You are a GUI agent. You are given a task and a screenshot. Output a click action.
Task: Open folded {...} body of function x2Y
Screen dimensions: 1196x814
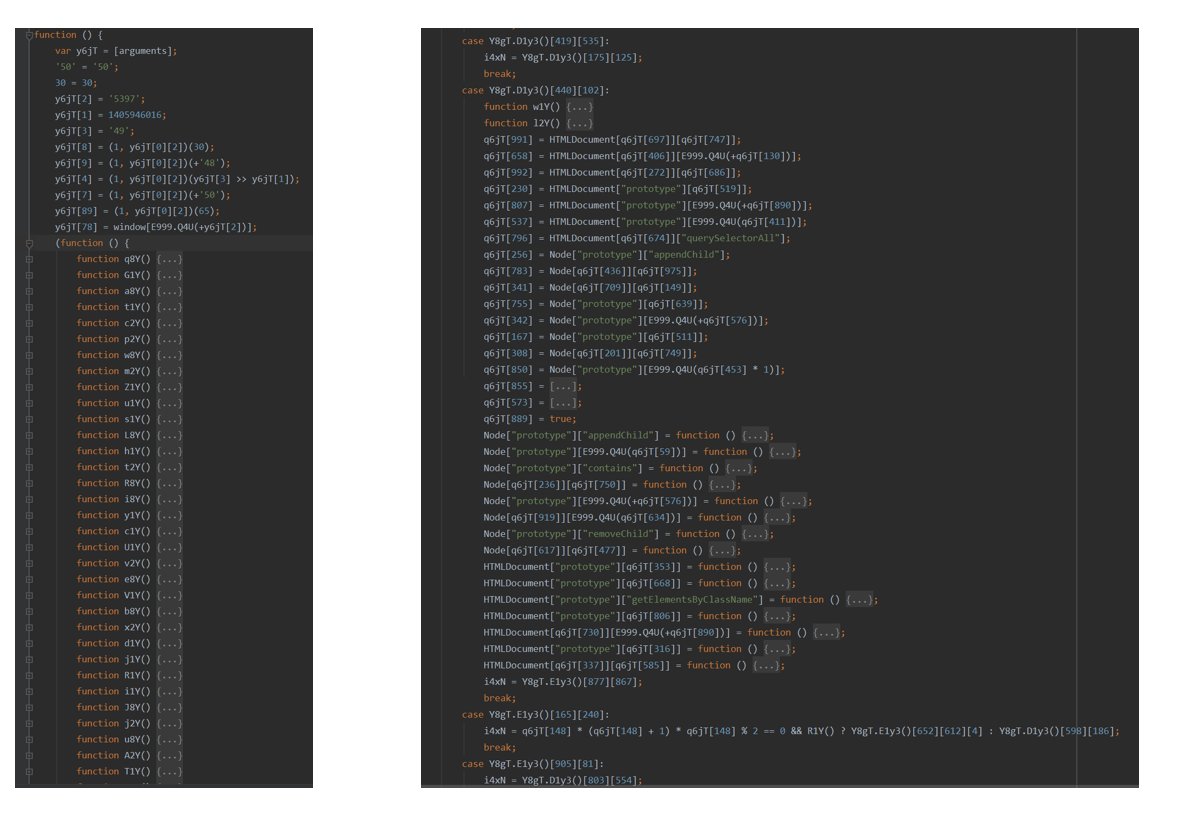point(169,628)
